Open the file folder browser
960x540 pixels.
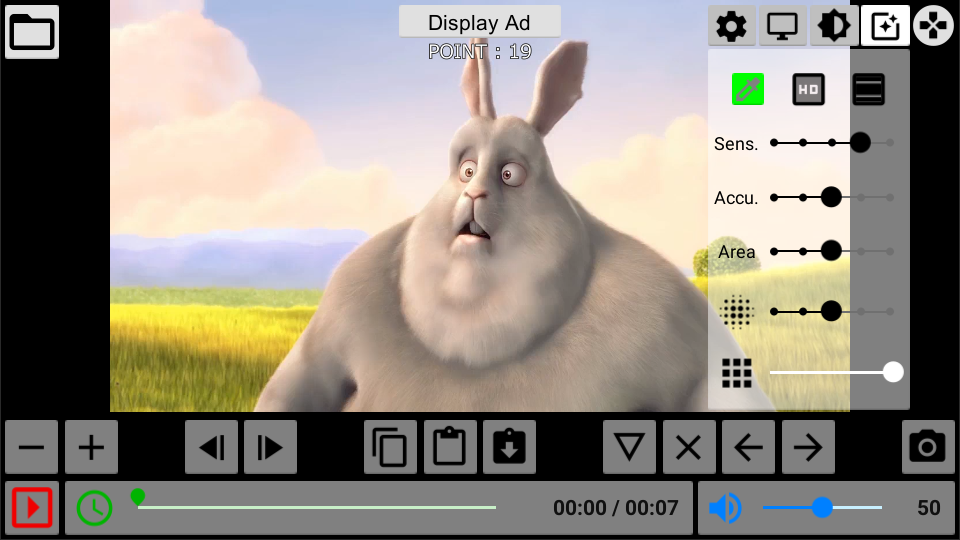point(32,32)
